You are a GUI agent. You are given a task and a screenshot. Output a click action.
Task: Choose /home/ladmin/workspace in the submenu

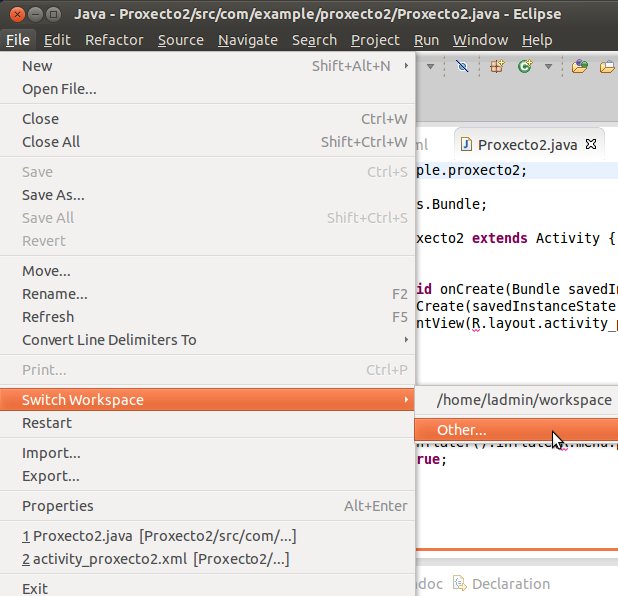point(516,400)
